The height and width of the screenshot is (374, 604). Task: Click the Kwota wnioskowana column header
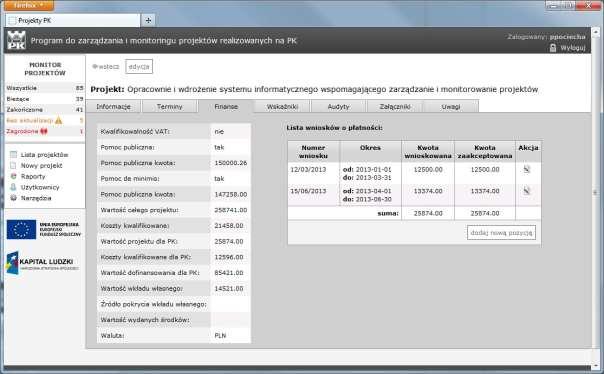428,152
